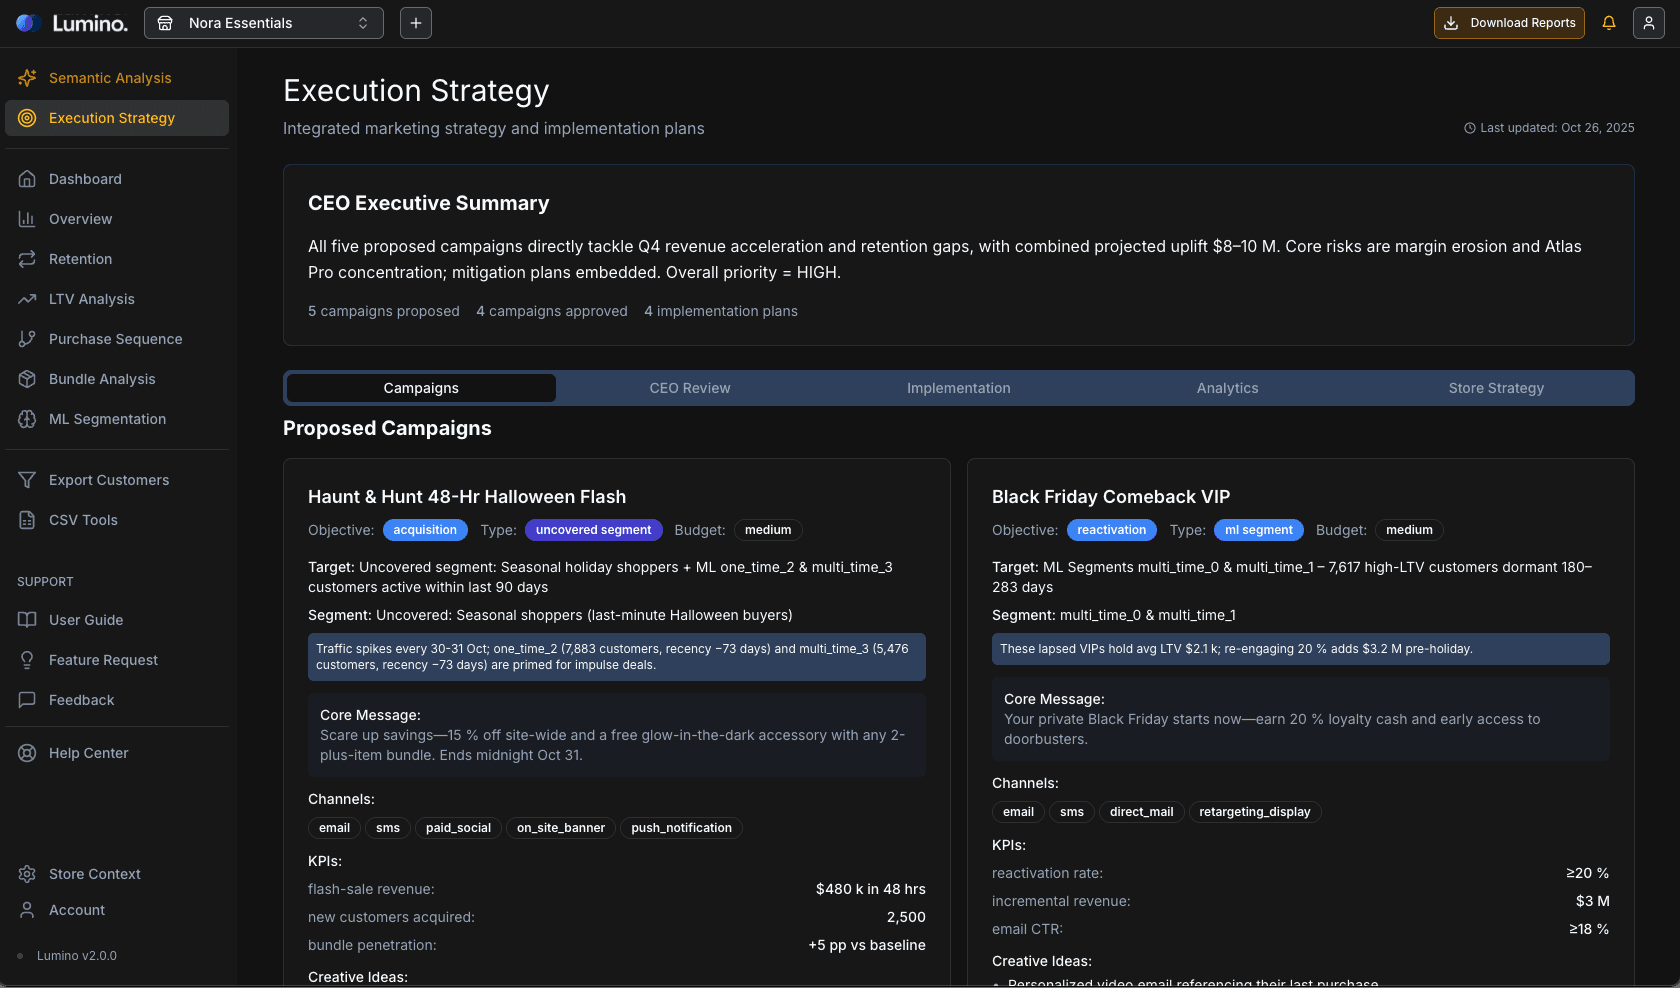Screen dimensions: 1680x988
Task: Click the add workspace plus button
Action: point(415,22)
